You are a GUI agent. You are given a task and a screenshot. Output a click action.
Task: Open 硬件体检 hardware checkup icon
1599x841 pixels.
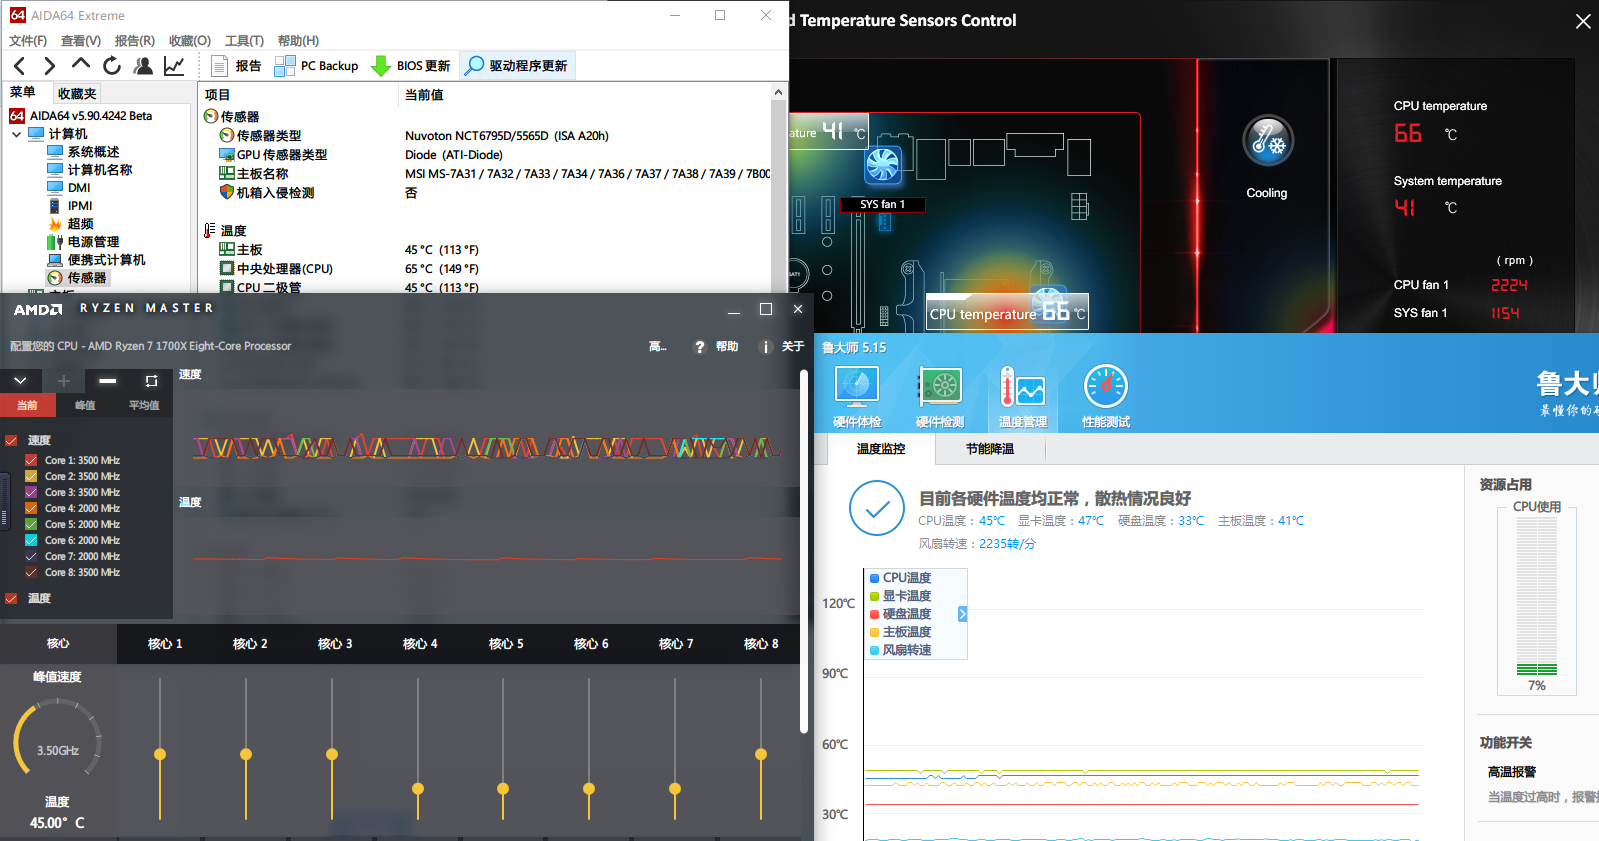point(856,386)
